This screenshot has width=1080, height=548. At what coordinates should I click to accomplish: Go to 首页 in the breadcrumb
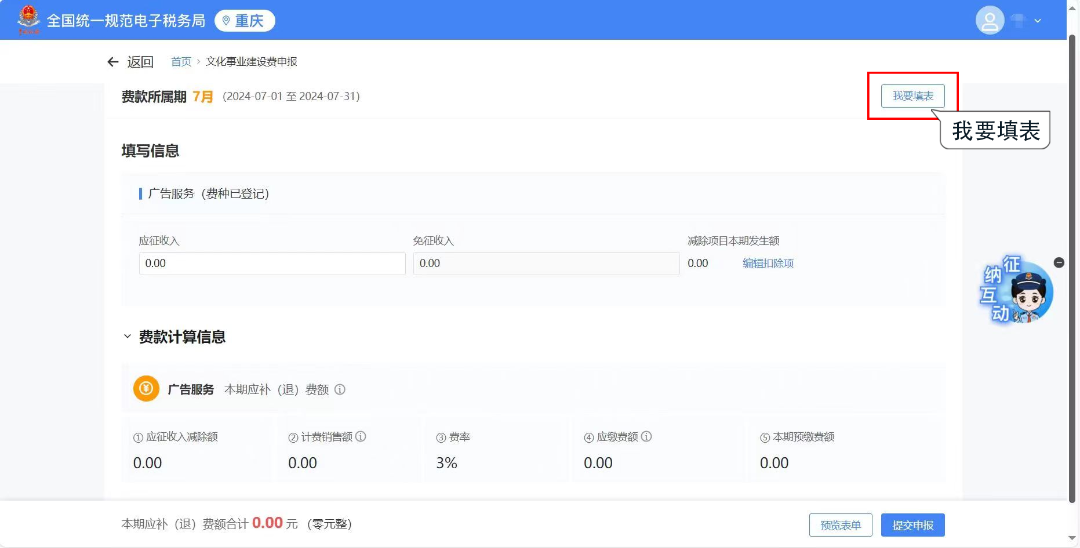pyautogui.click(x=181, y=62)
